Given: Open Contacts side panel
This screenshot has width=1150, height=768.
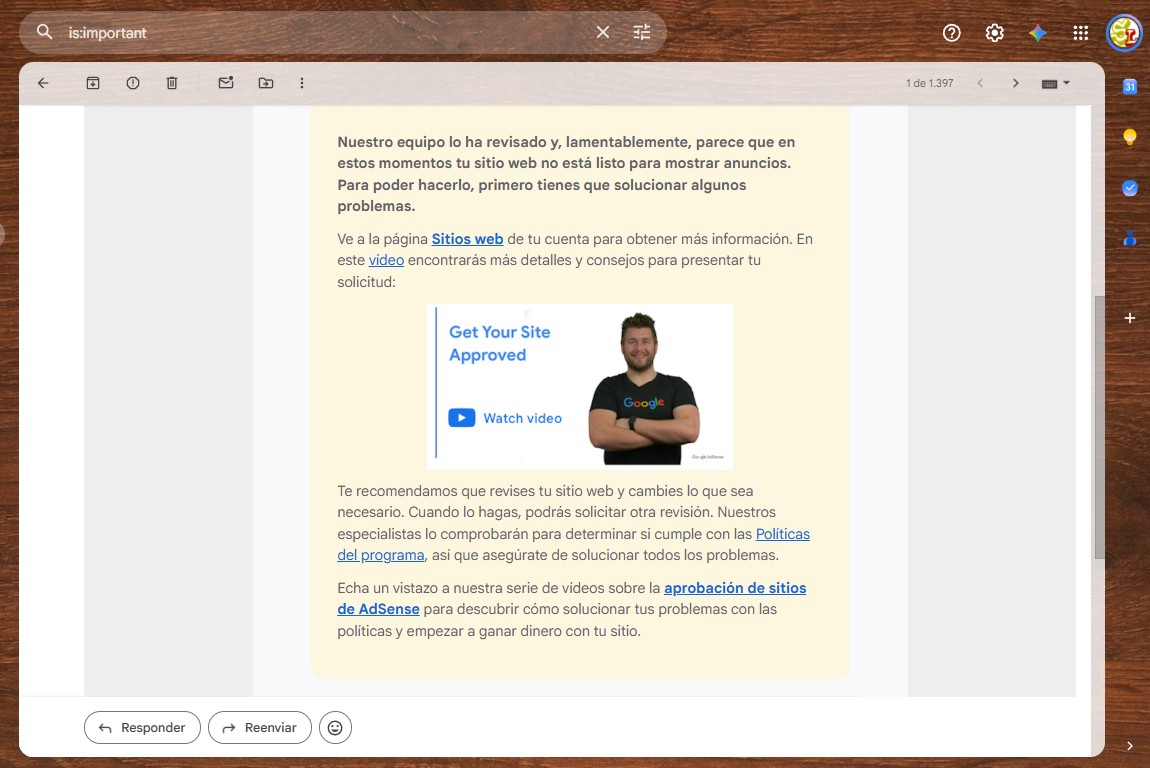Looking at the screenshot, I should (x=1129, y=238).
